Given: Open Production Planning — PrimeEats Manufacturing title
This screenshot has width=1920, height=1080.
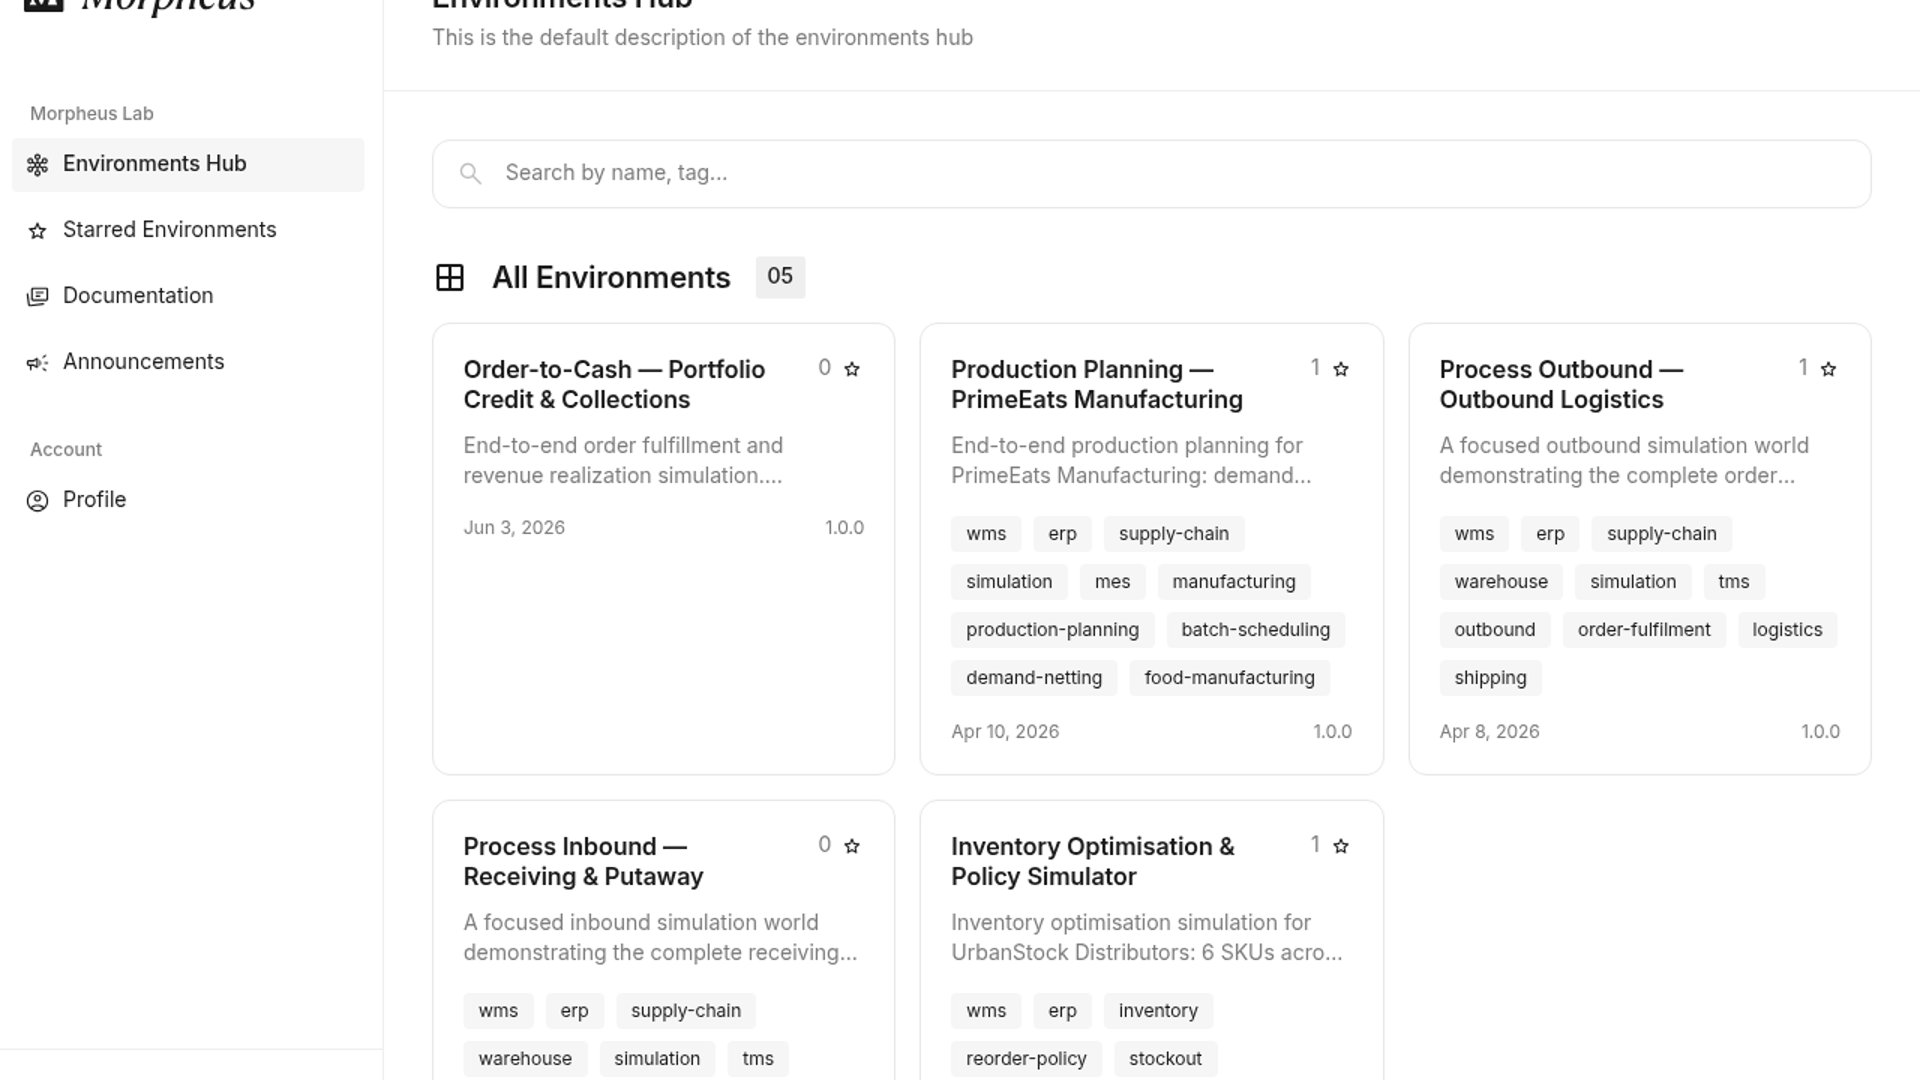Looking at the screenshot, I should coord(1097,384).
